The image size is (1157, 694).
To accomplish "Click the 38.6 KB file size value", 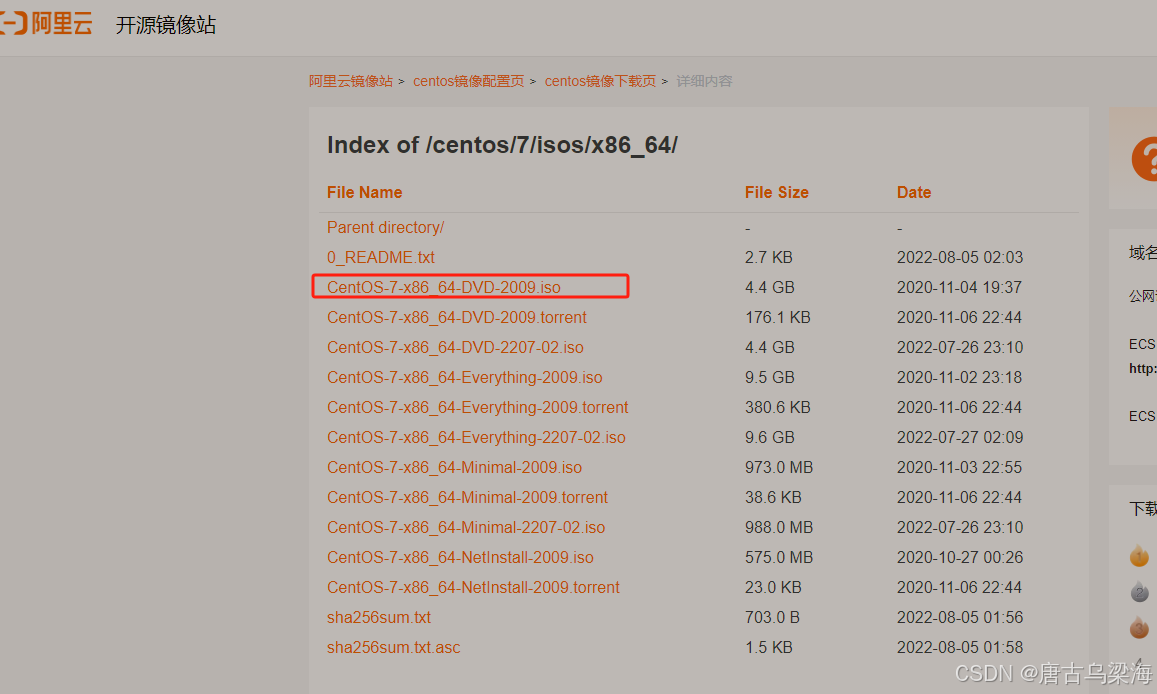I will (773, 497).
